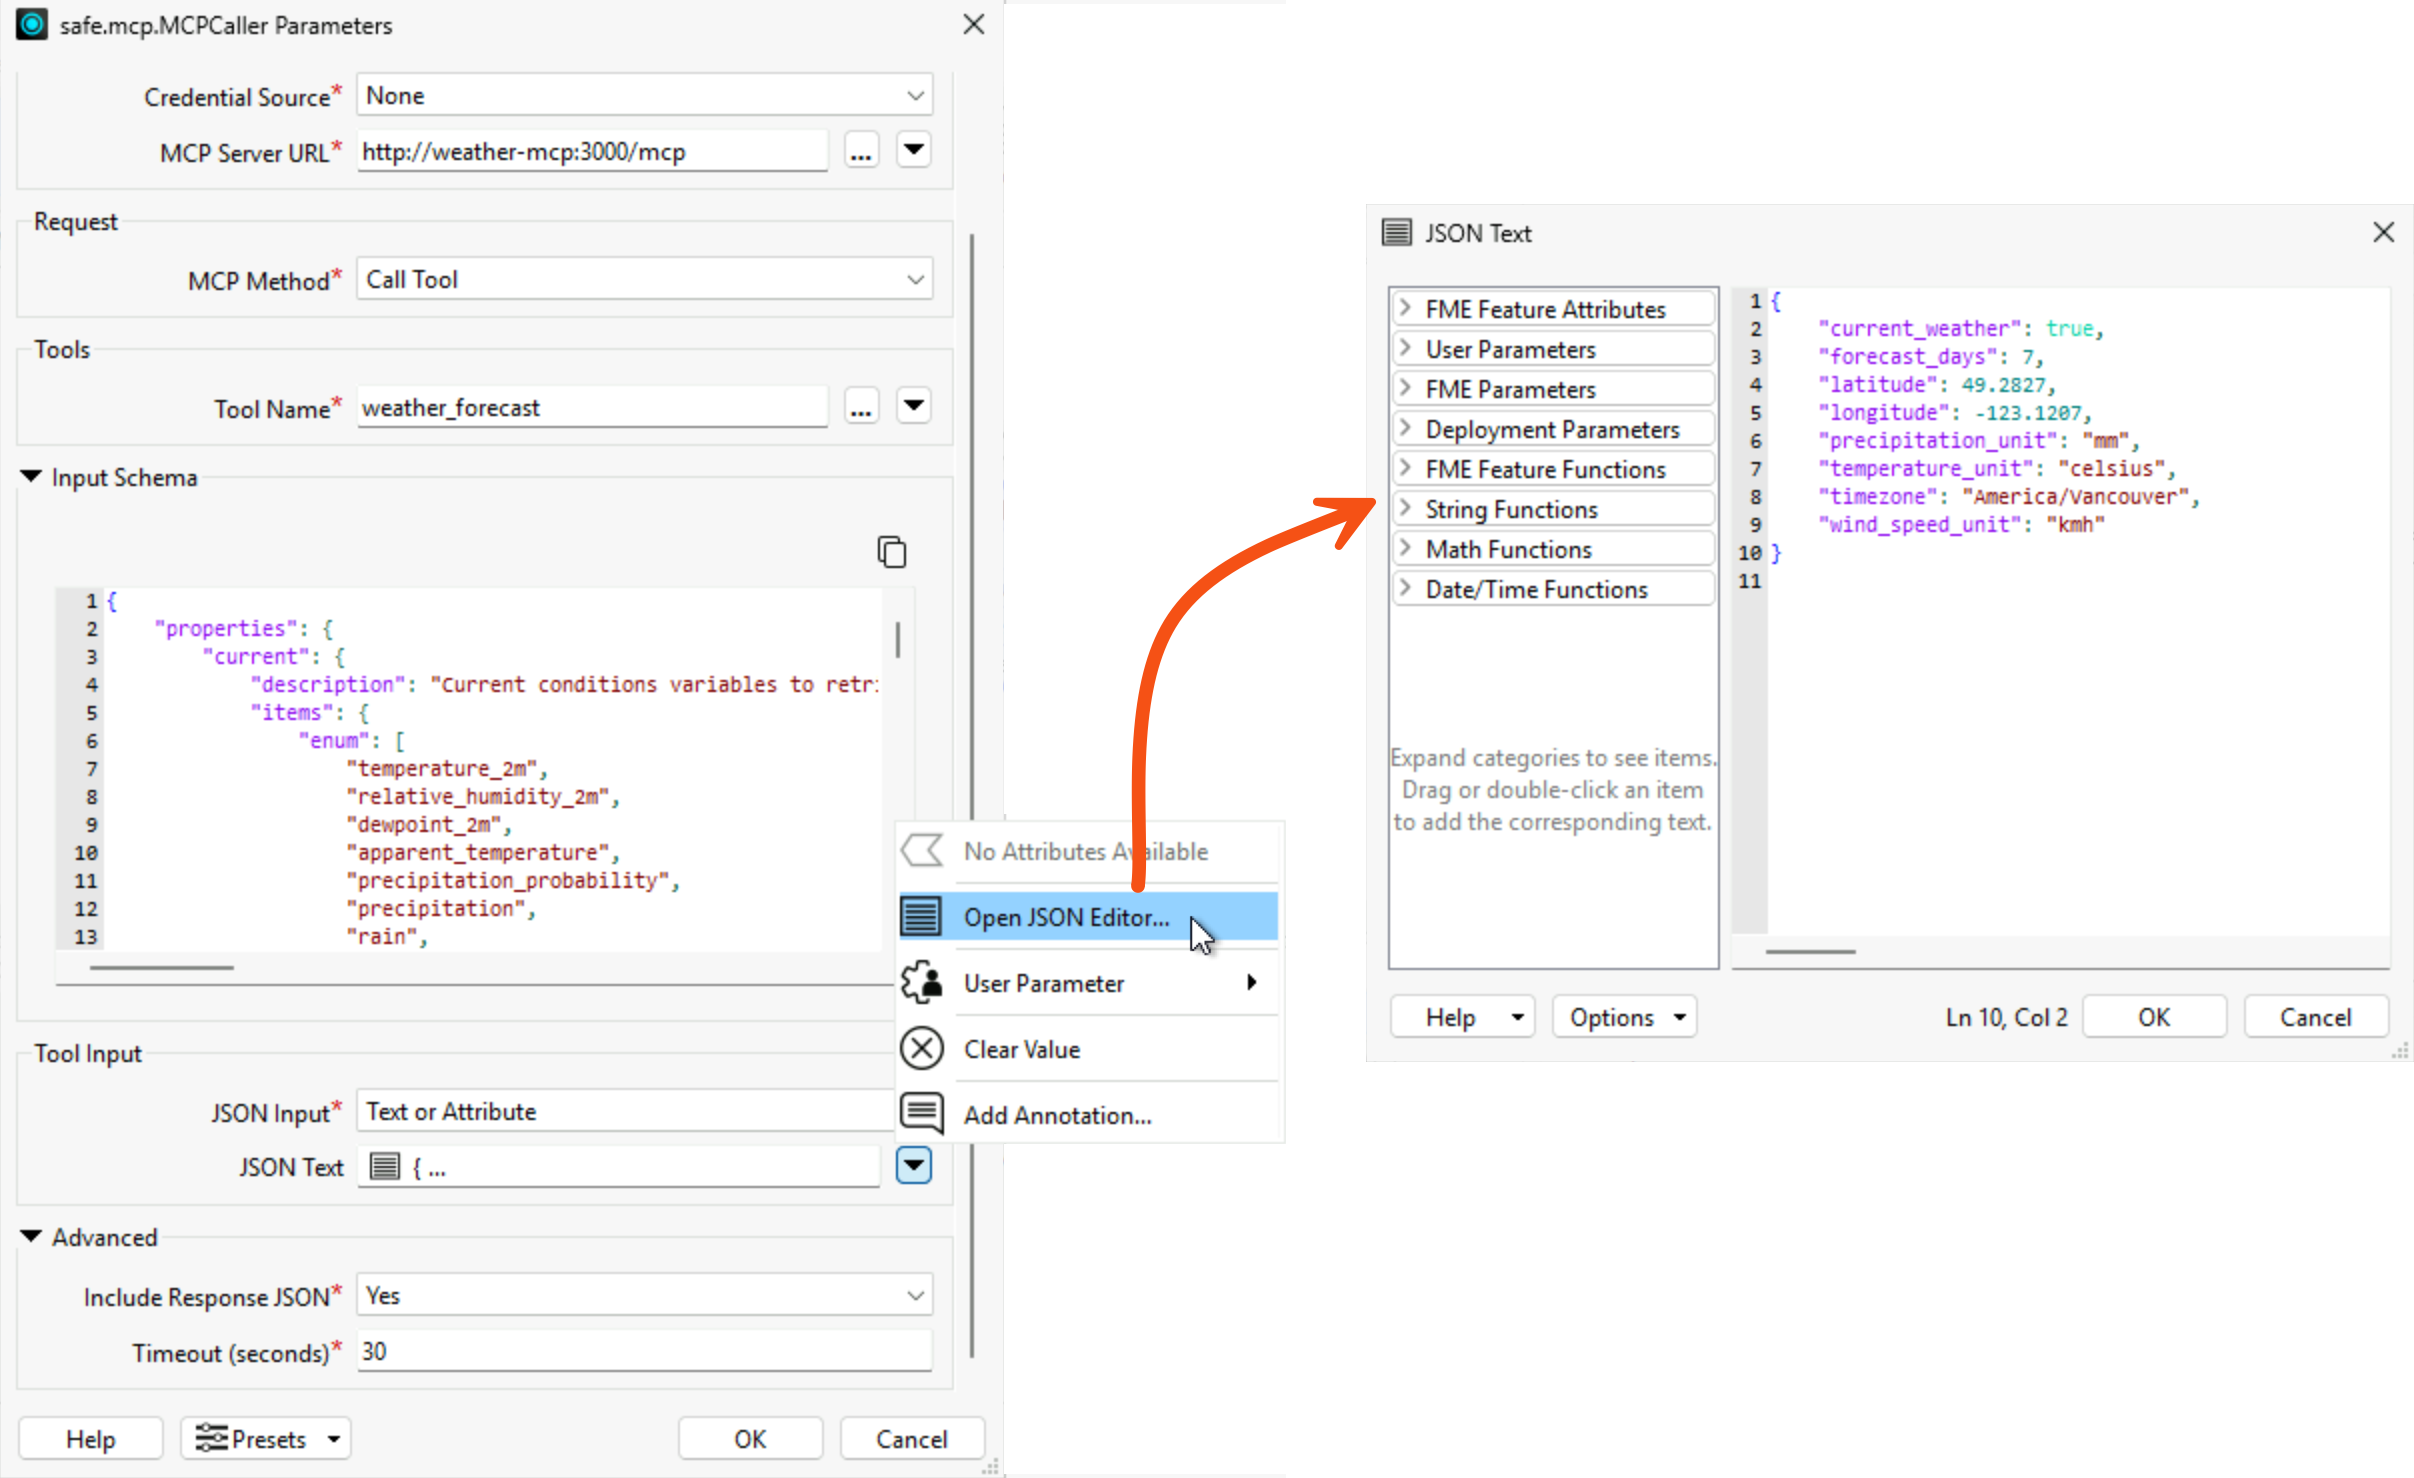Select Add Annotation menu entry
The width and height of the screenshot is (2414, 1478).
1088,1115
